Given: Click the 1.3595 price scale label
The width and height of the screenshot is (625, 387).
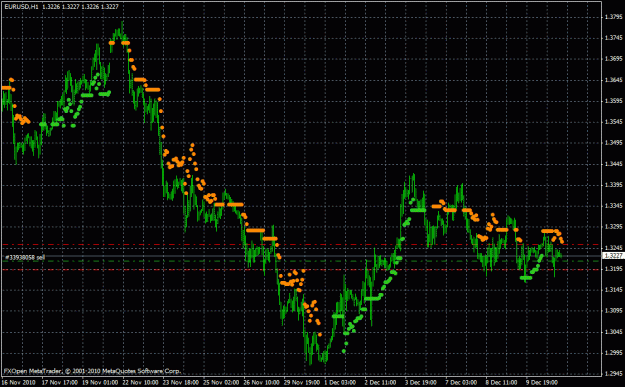Looking at the screenshot, I should 613,101.
